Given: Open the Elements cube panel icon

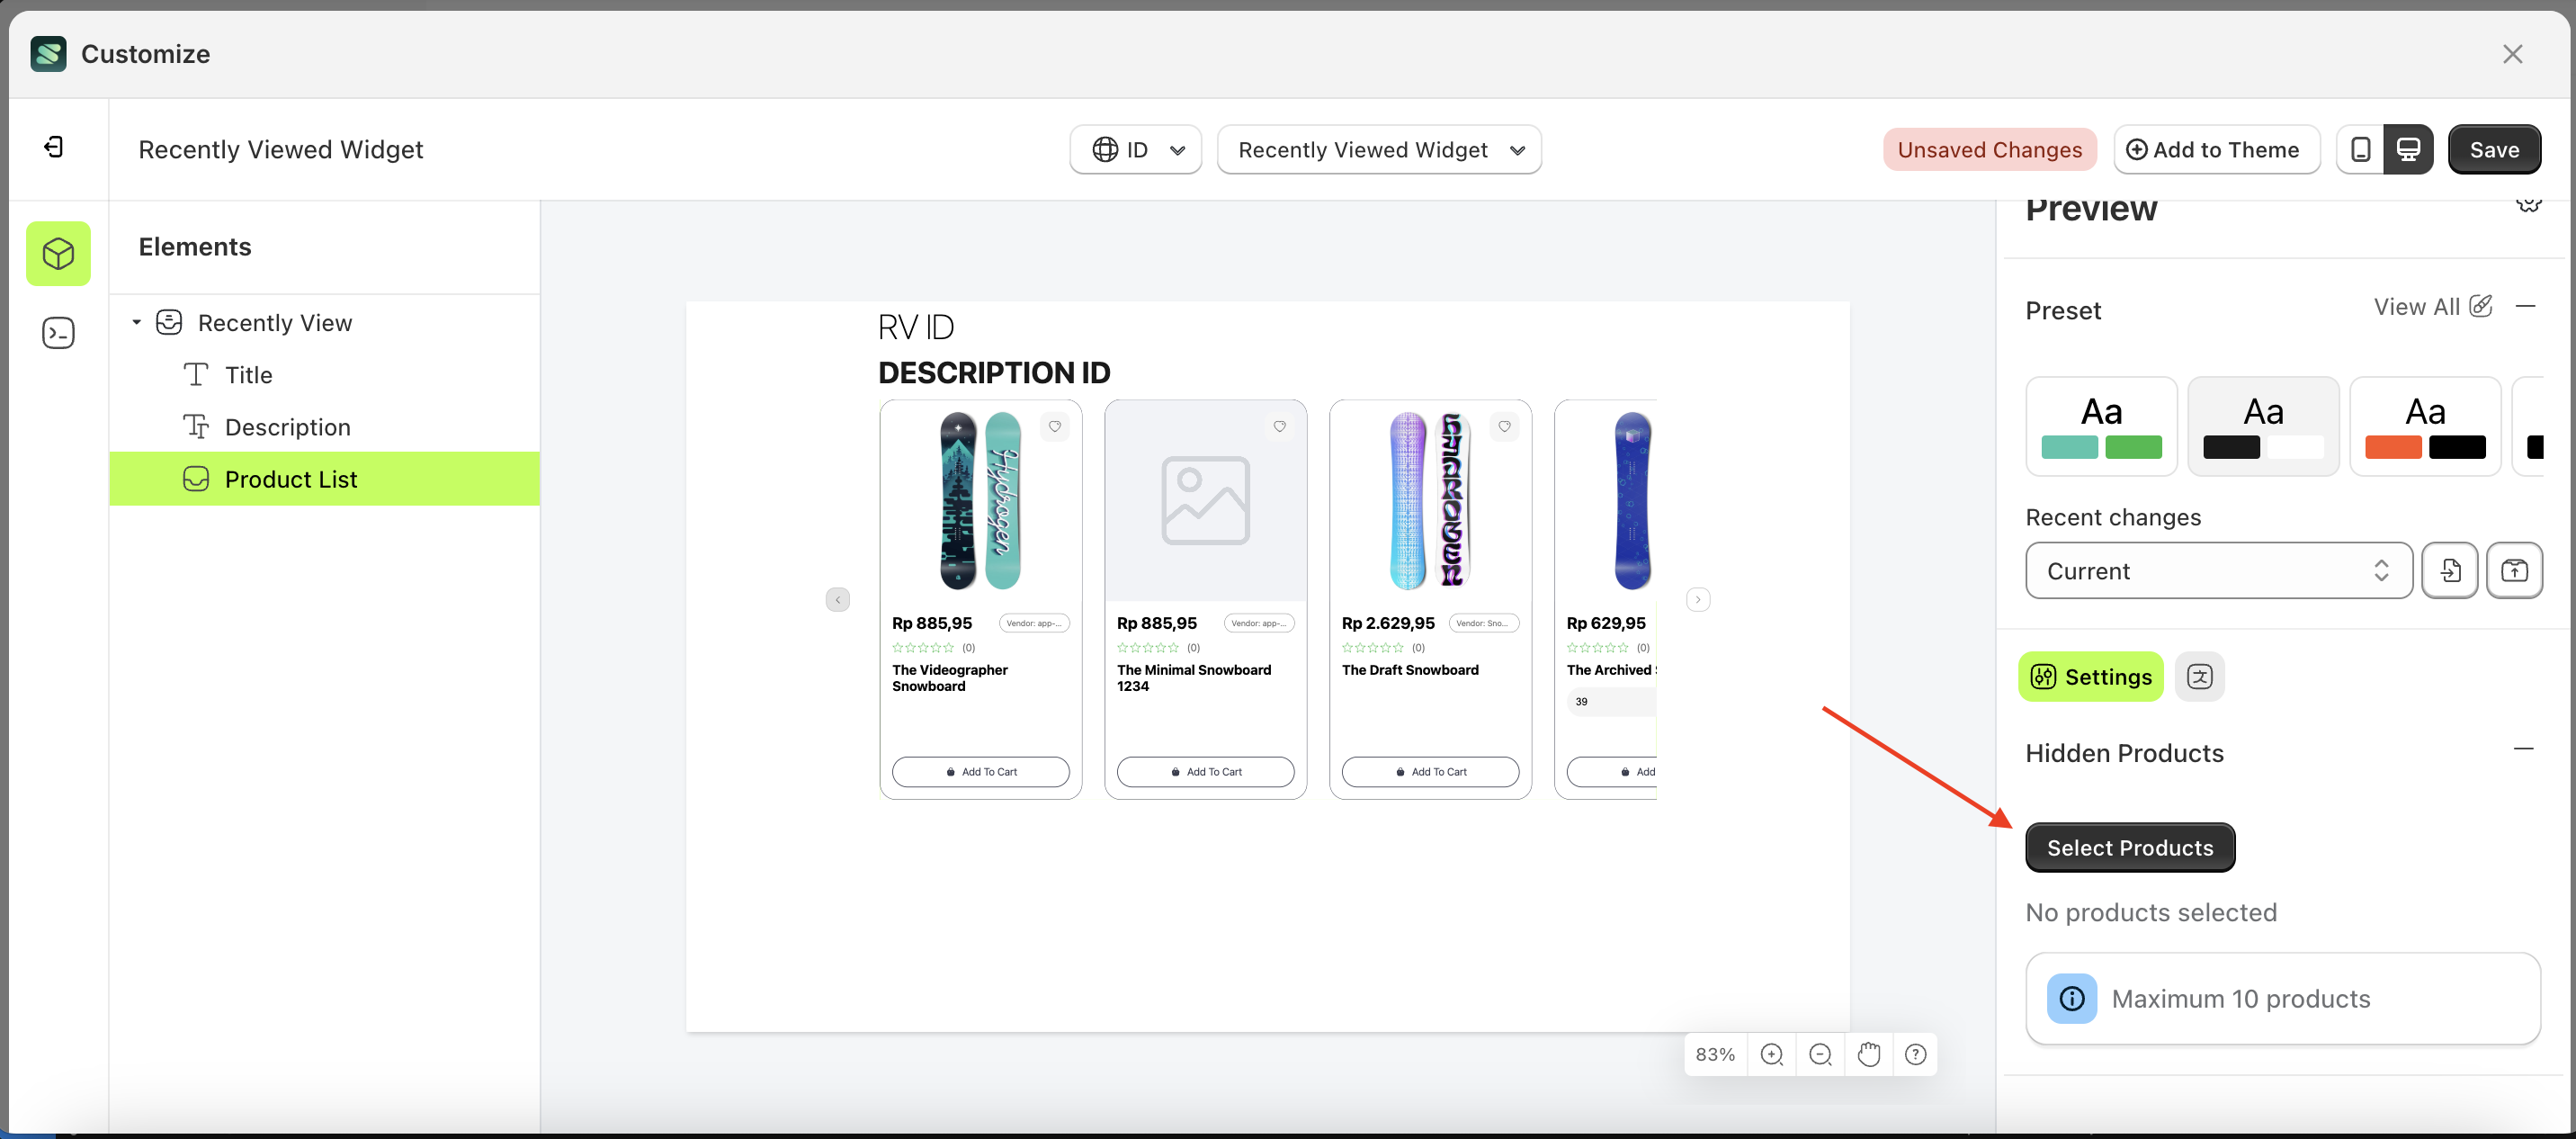Looking at the screenshot, I should [x=58, y=253].
